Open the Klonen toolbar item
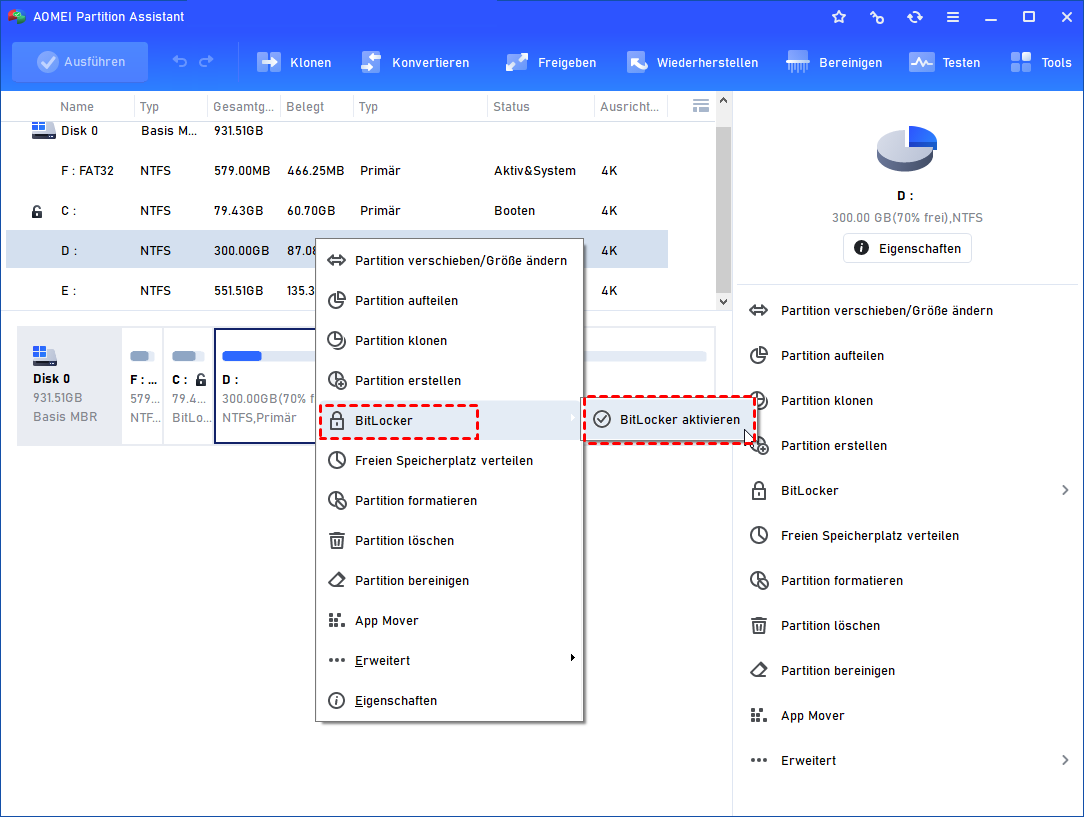The image size is (1084, 817). pyautogui.click(x=294, y=62)
